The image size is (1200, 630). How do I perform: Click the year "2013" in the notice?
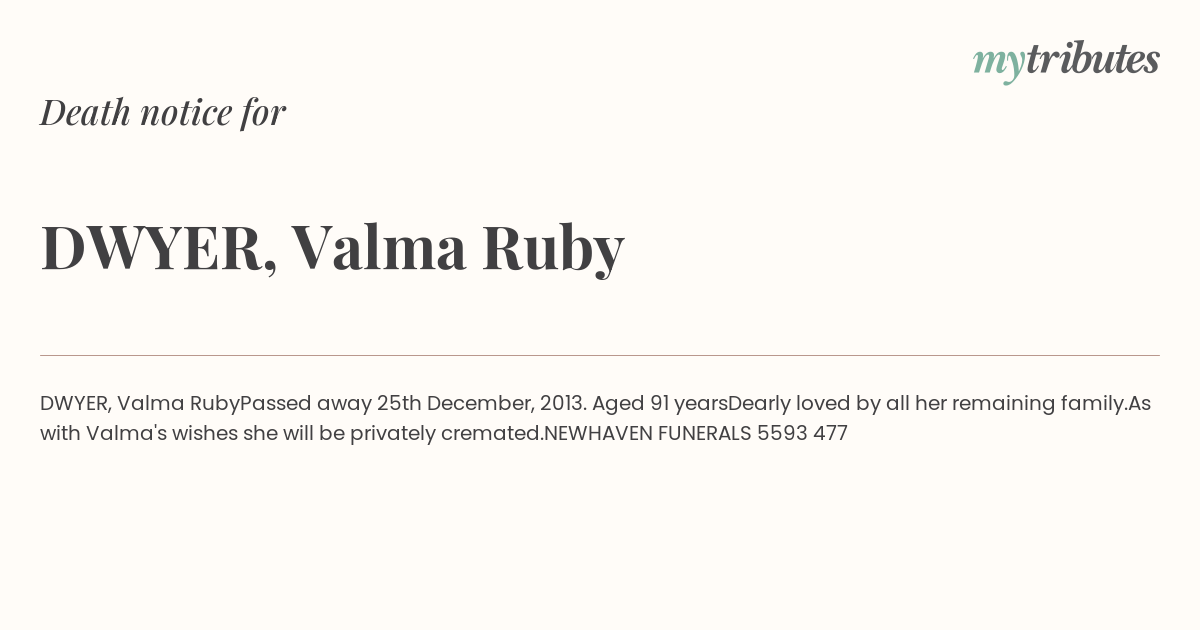562,404
